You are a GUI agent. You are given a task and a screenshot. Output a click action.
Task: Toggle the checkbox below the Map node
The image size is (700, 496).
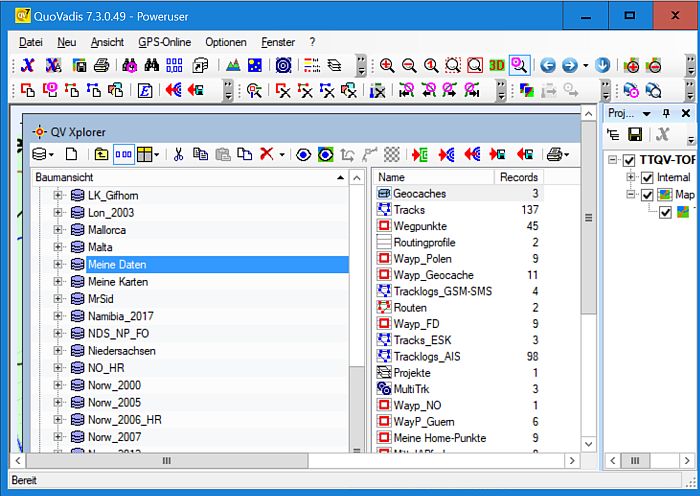click(665, 213)
